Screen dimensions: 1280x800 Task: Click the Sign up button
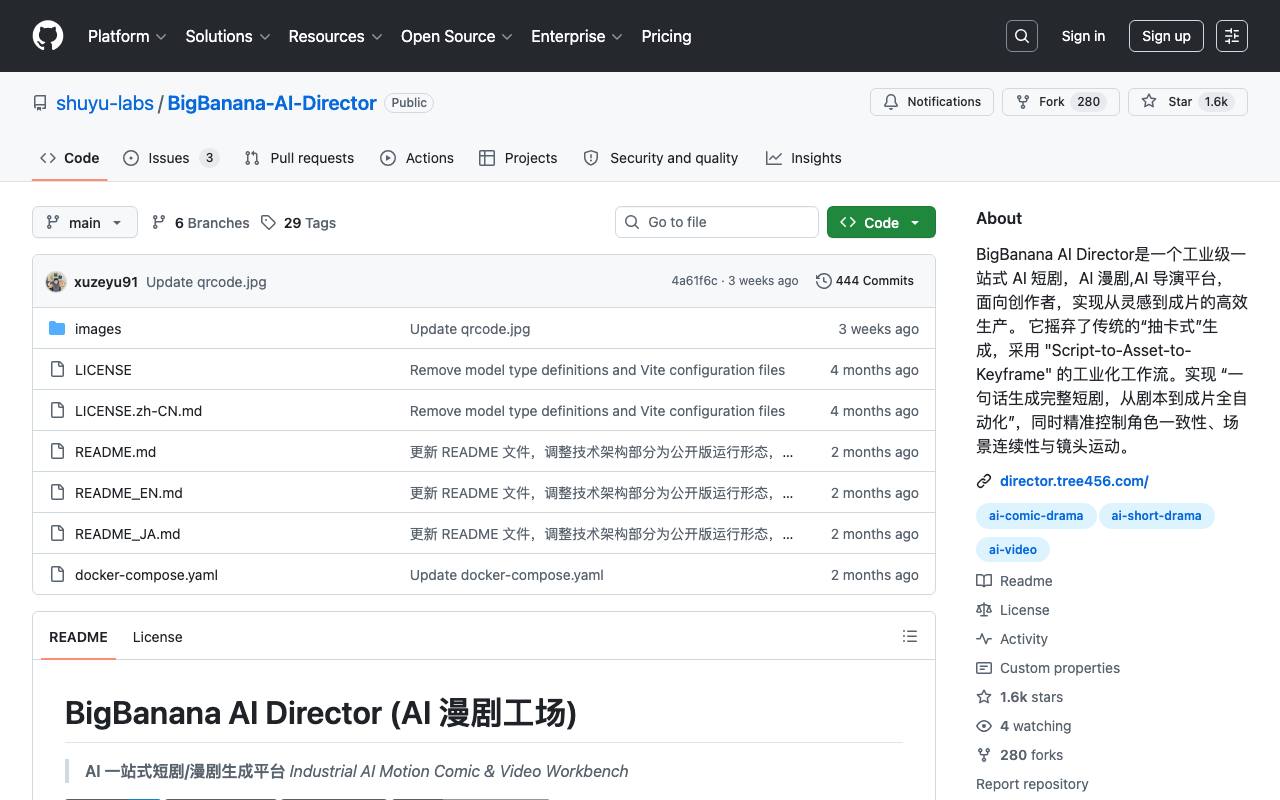(1166, 36)
